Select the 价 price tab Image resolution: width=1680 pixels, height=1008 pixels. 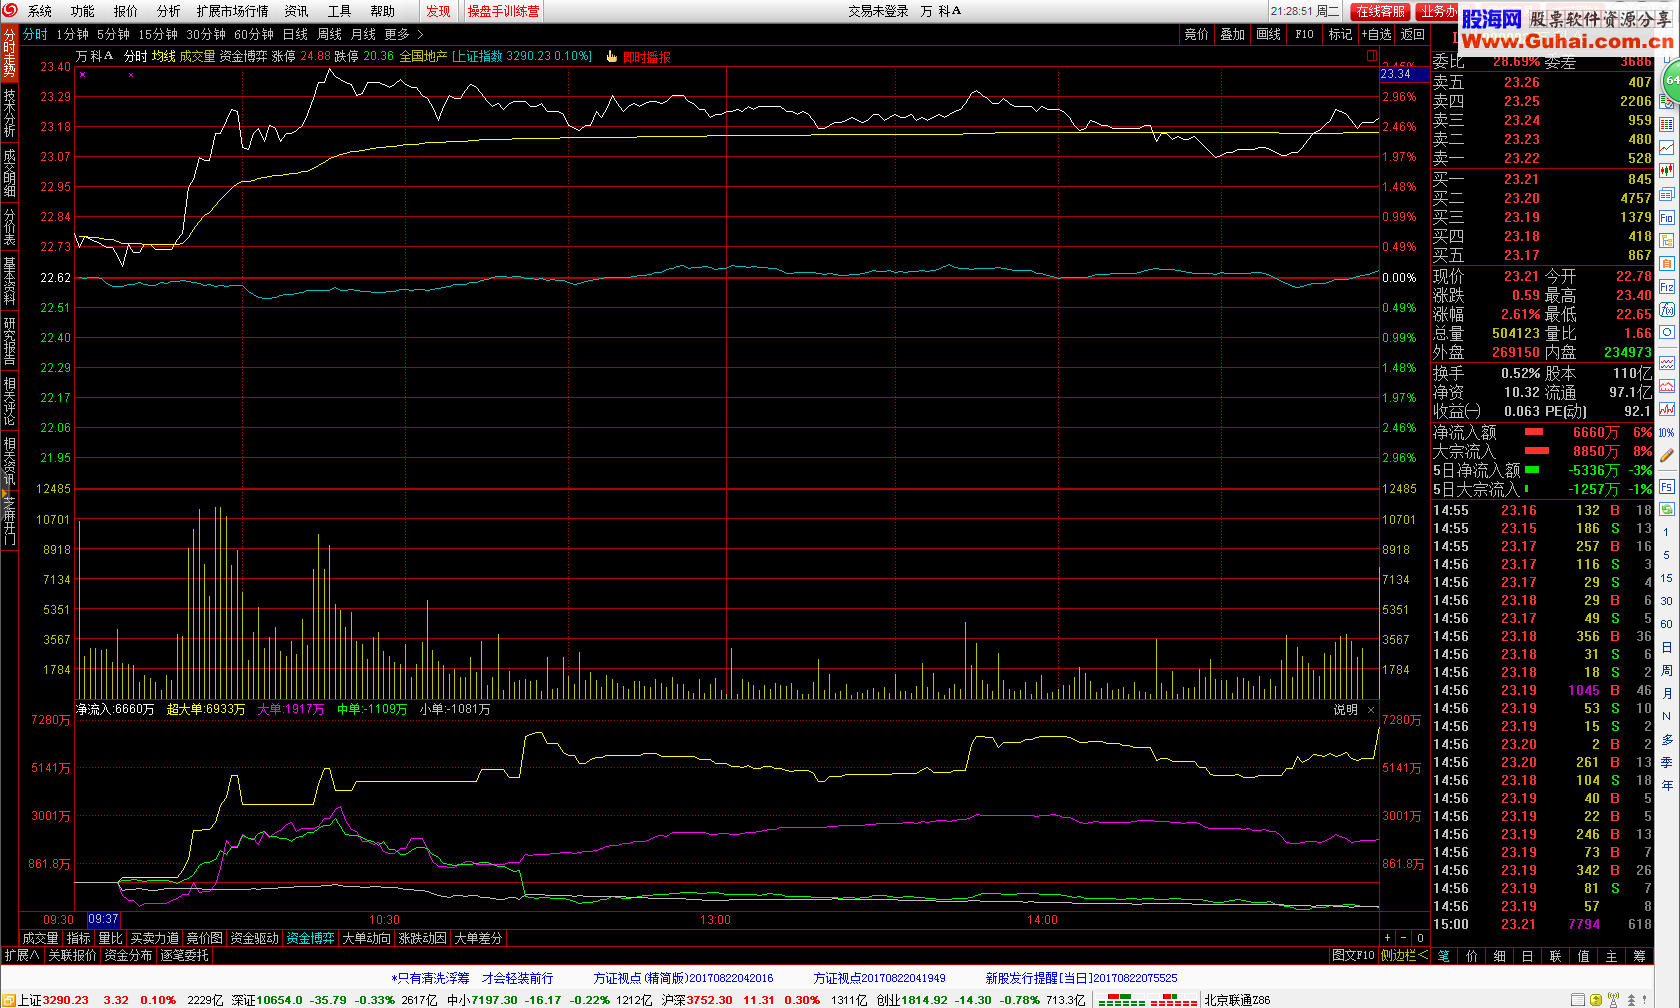point(1472,956)
